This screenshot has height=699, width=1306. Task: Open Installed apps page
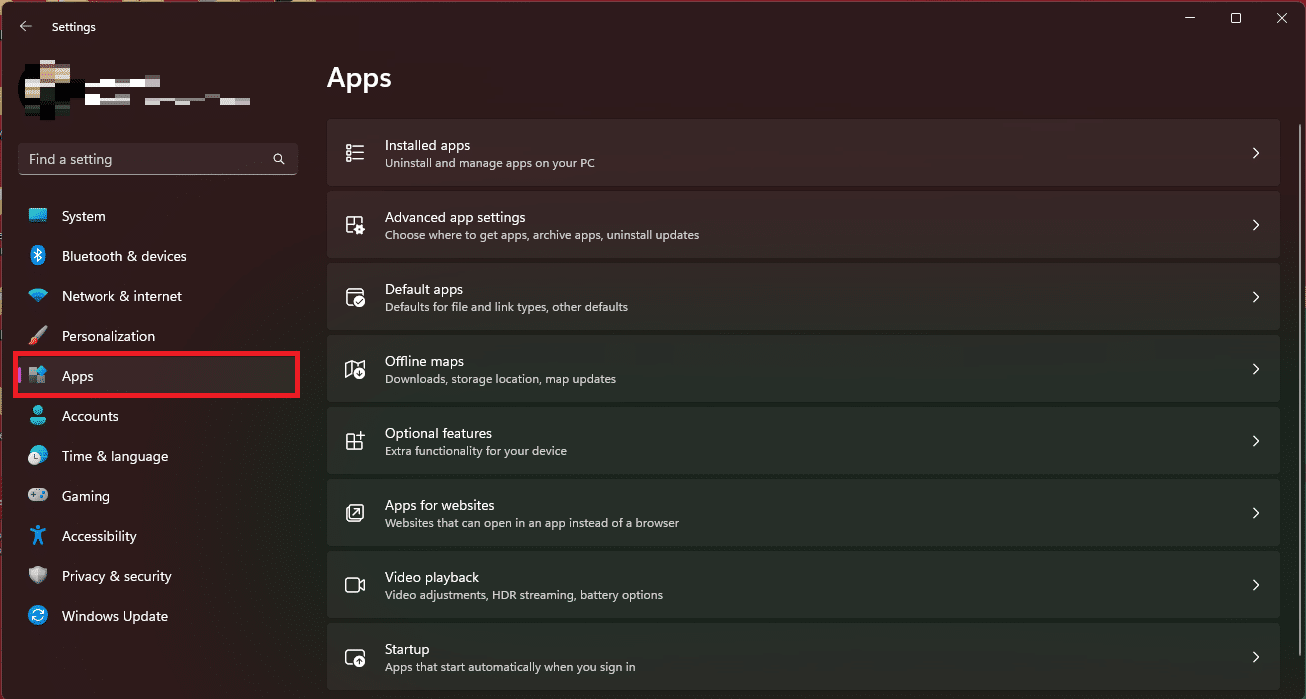pos(803,153)
